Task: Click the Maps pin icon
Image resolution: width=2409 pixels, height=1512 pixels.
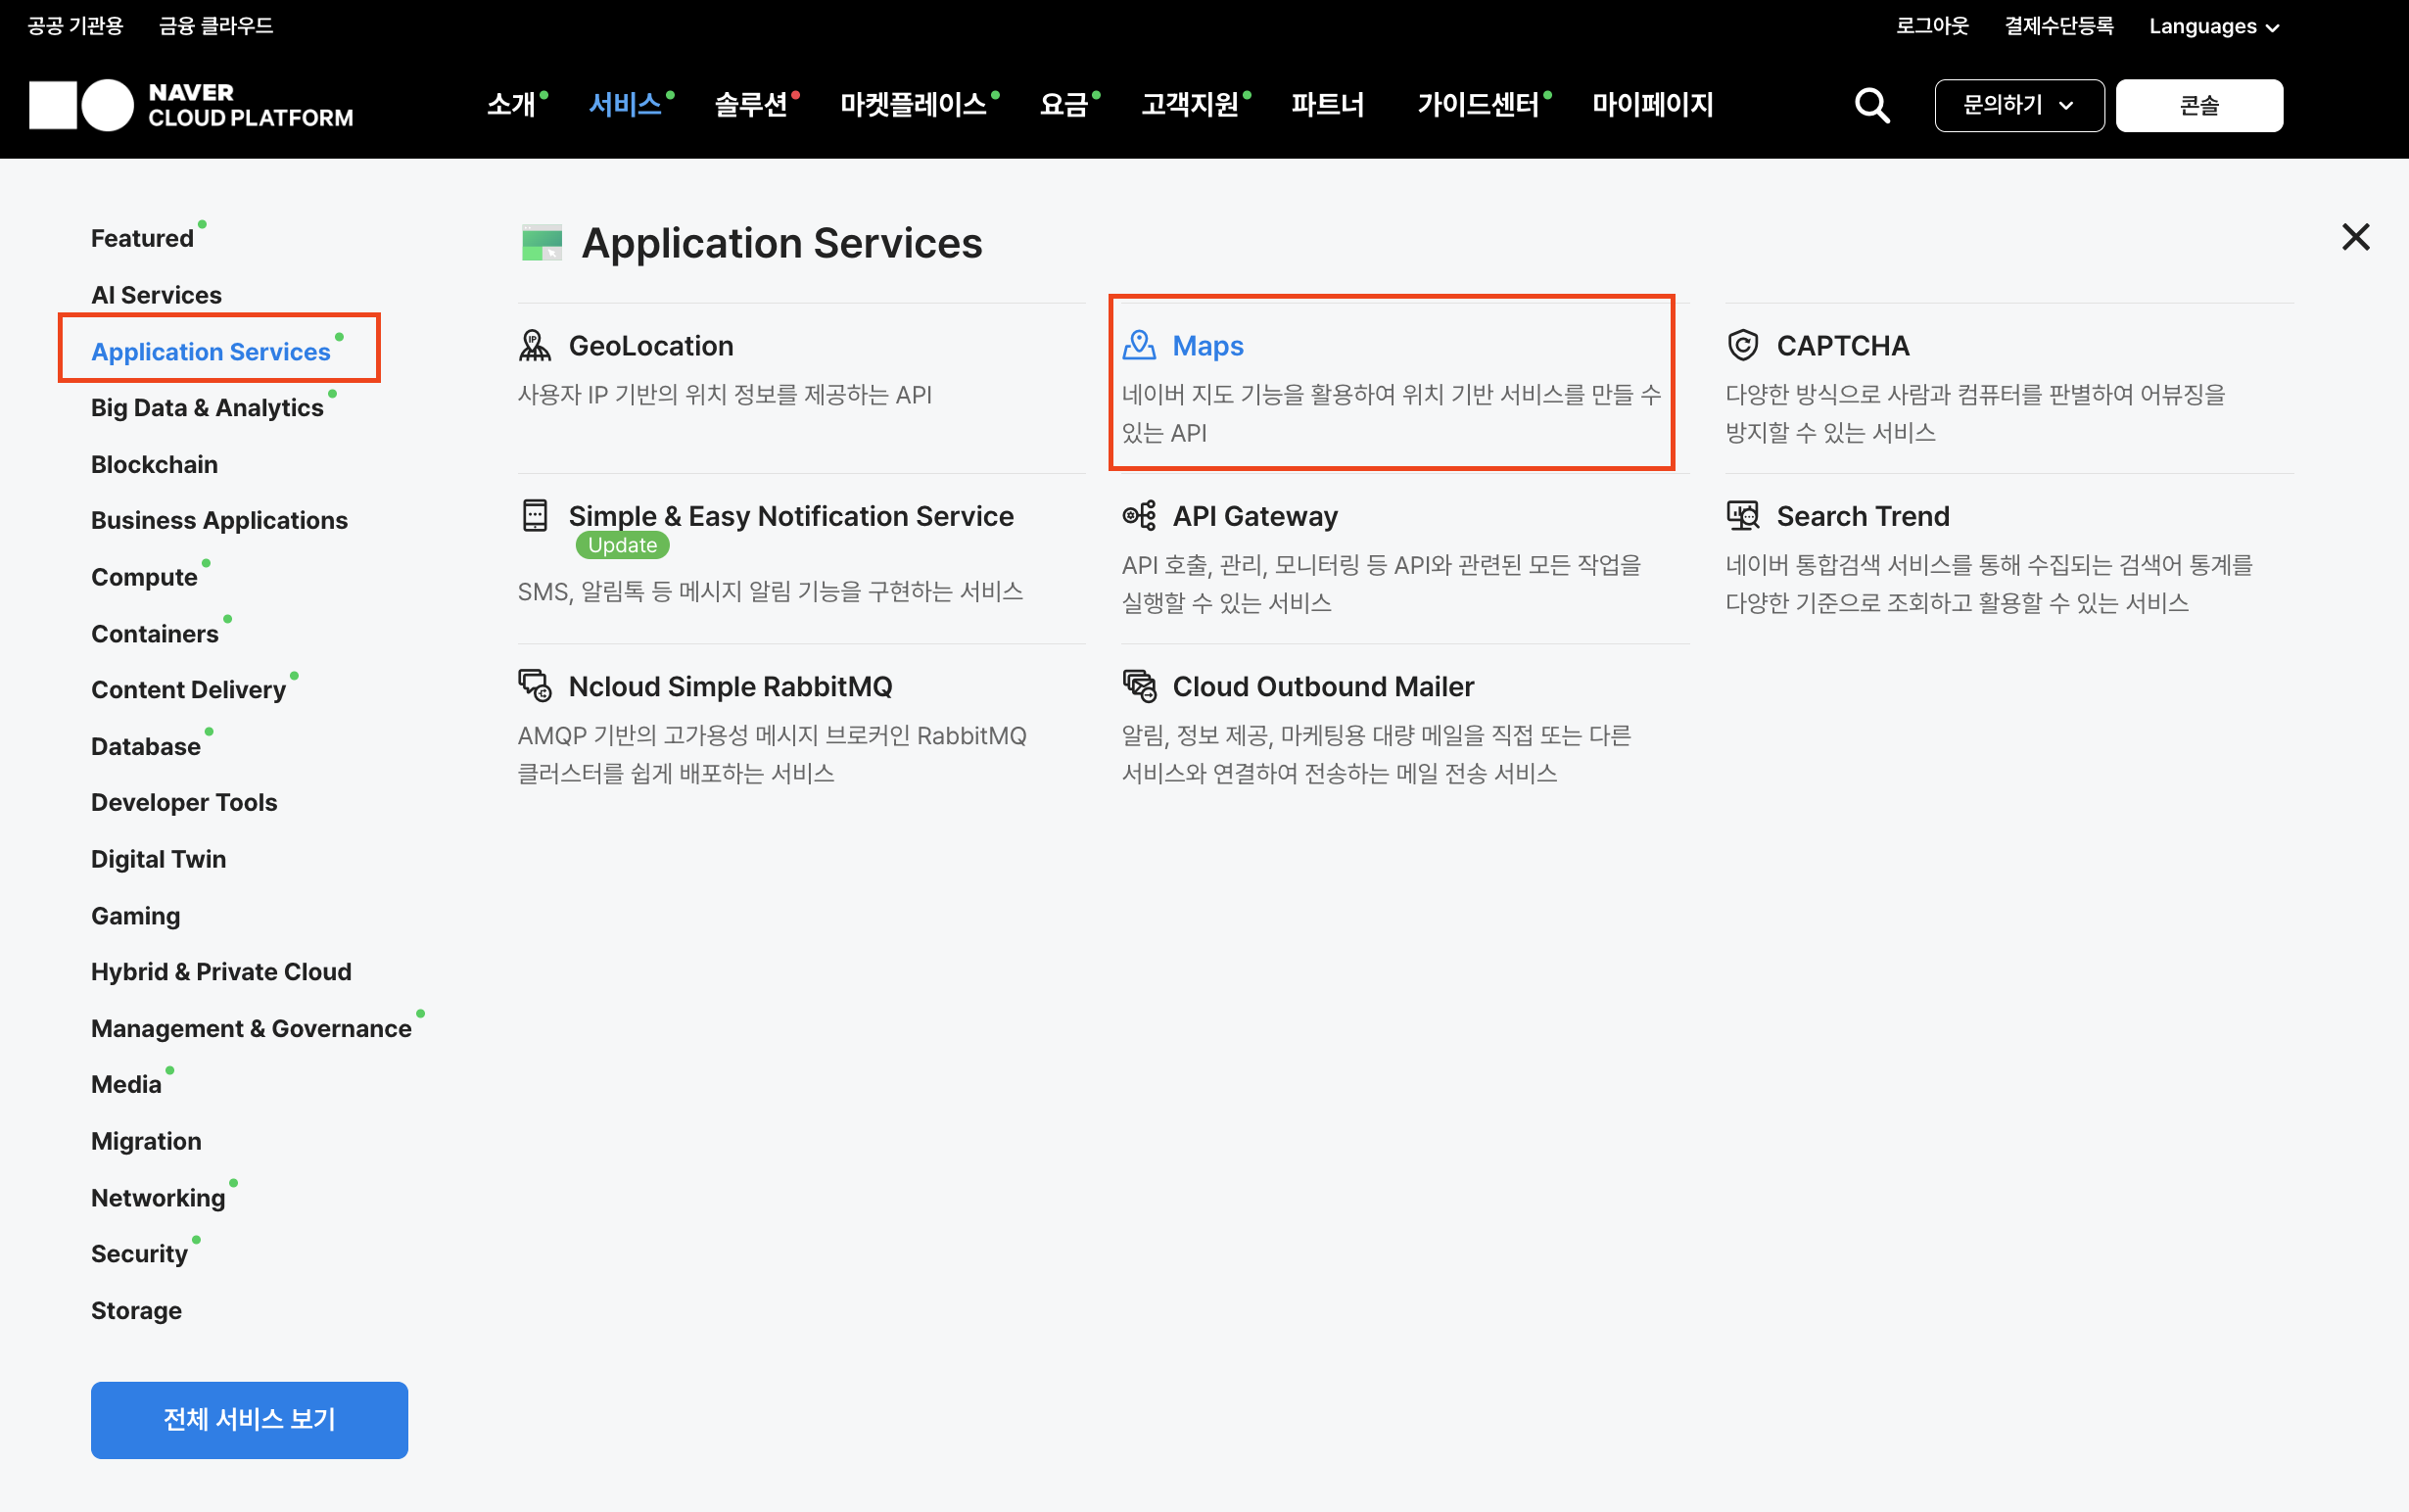Action: point(1140,344)
